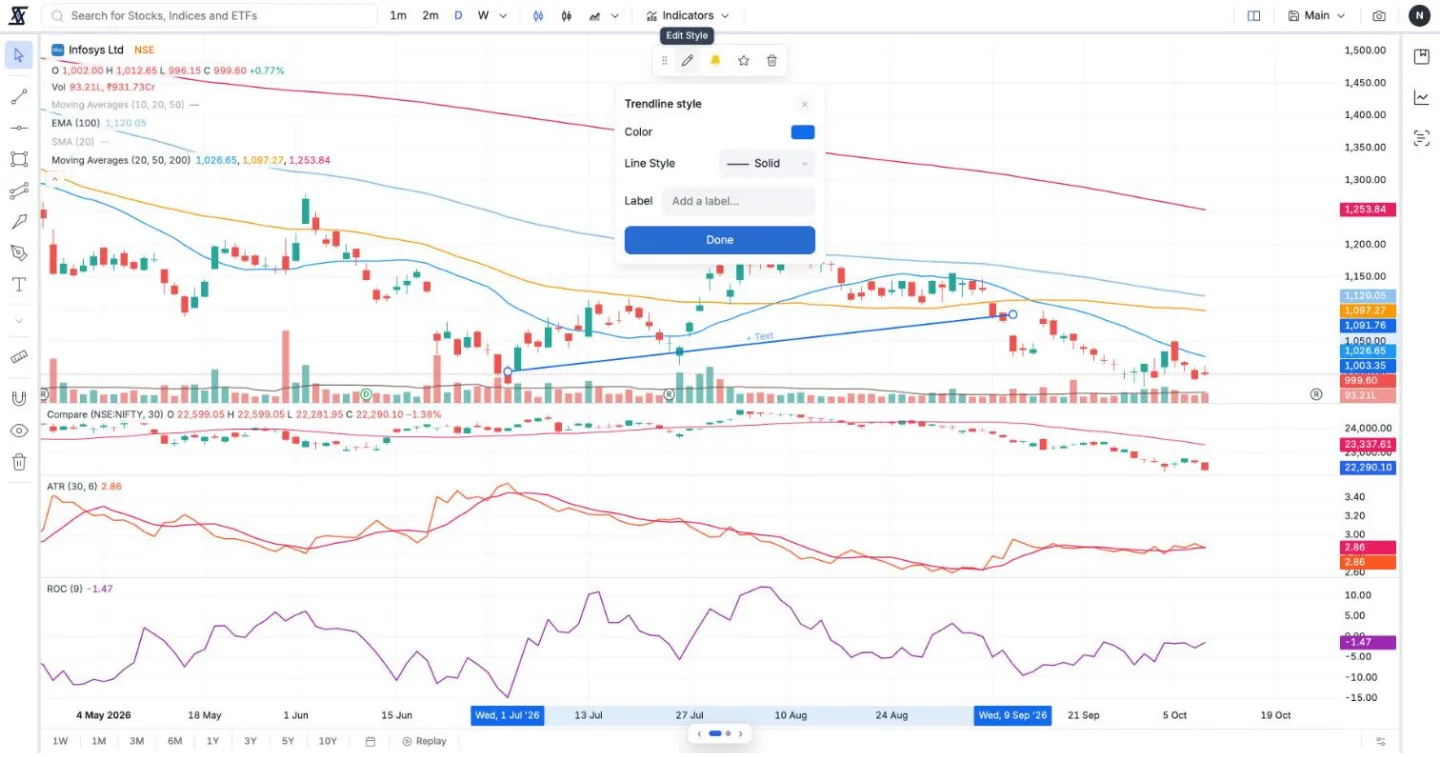
Task: Expand more timeframe options chevron
Action: point(503,16)
